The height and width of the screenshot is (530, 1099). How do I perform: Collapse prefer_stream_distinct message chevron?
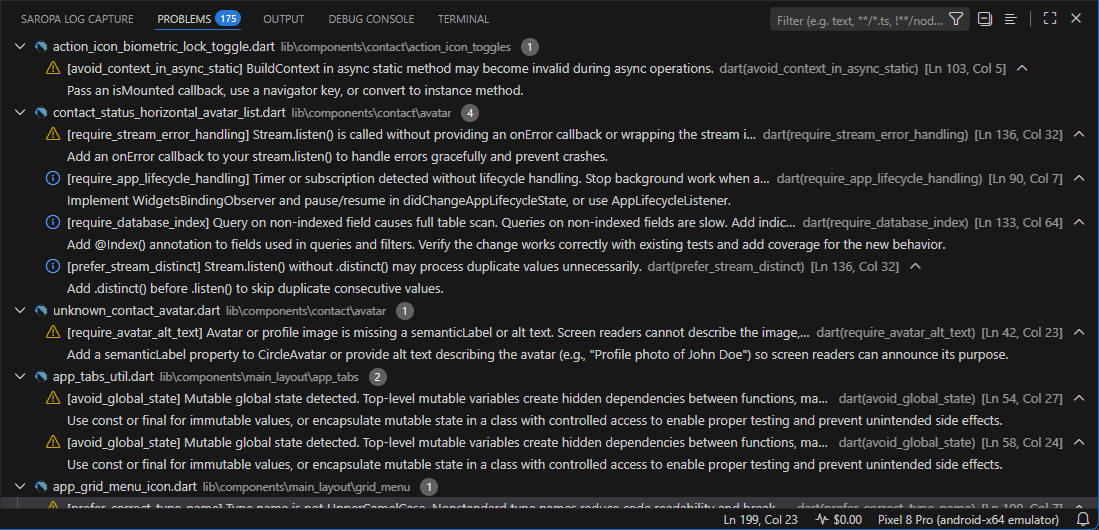[915, 266]
